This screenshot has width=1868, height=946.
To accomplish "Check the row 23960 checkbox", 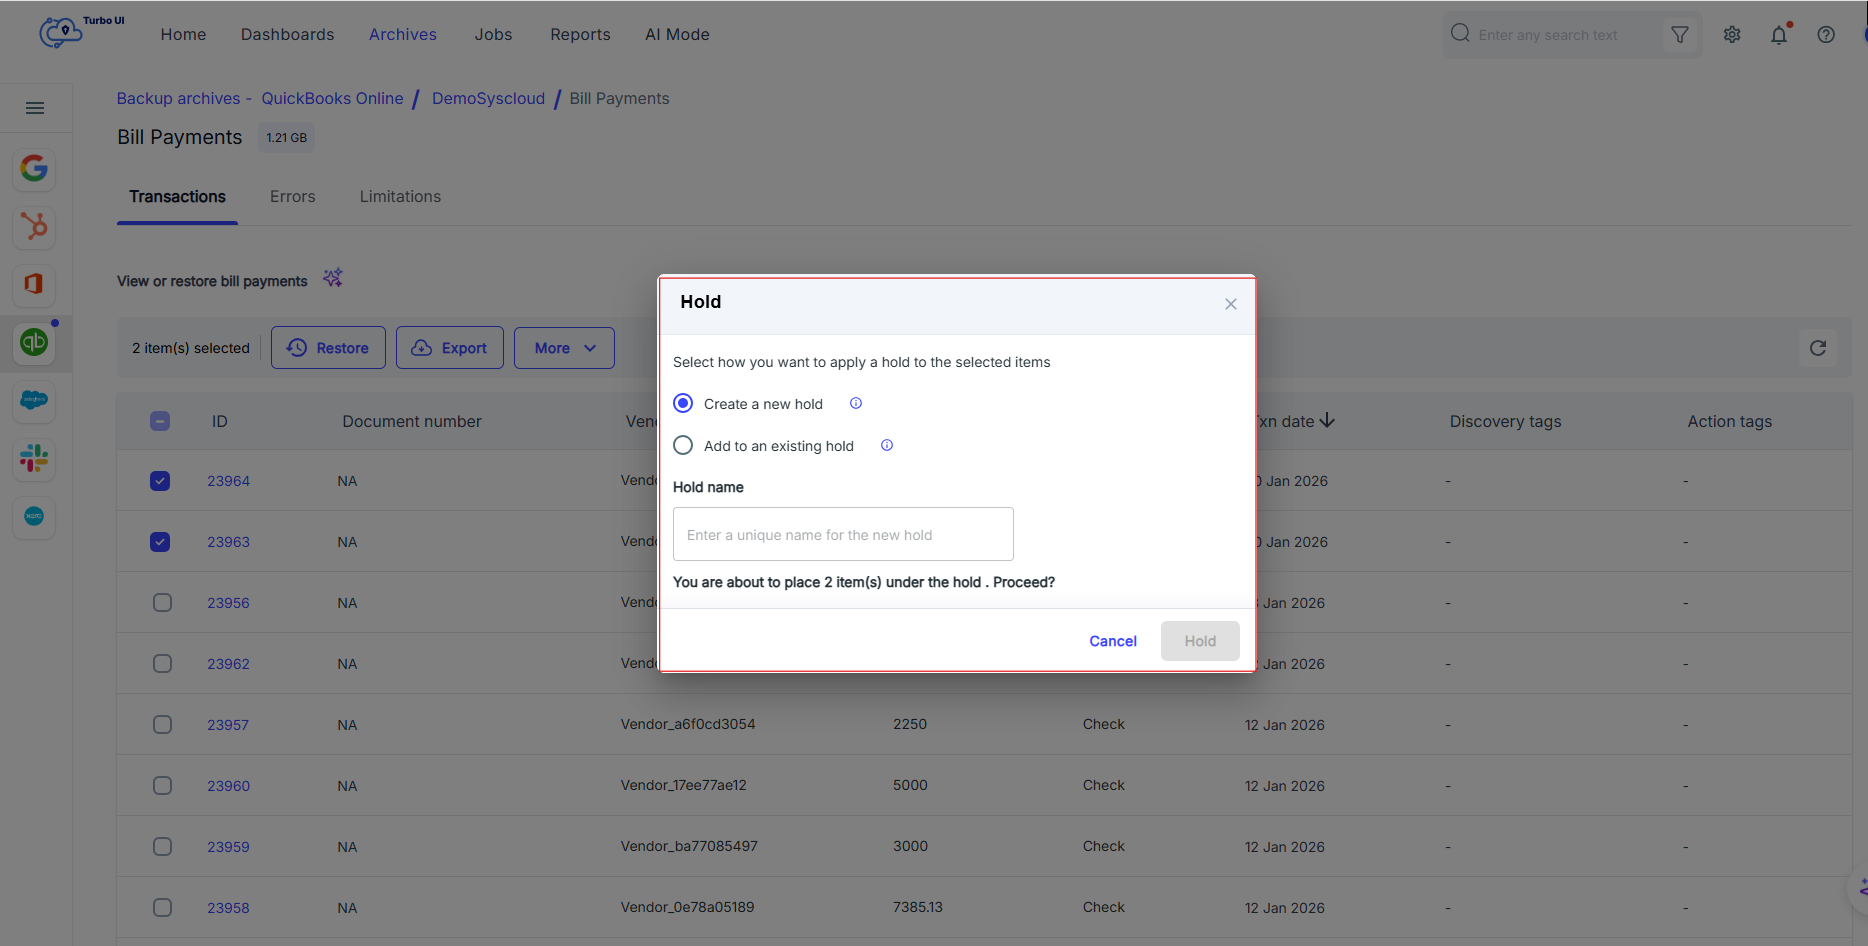I will point(162,786).
